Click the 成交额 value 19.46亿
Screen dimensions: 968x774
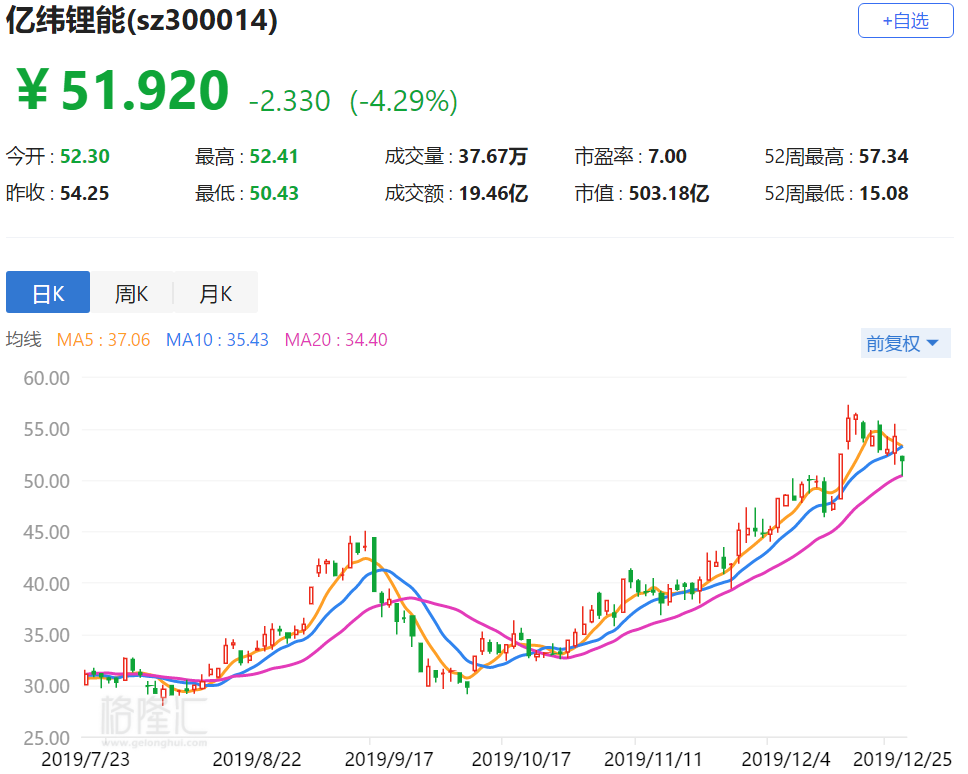point(493,193)
